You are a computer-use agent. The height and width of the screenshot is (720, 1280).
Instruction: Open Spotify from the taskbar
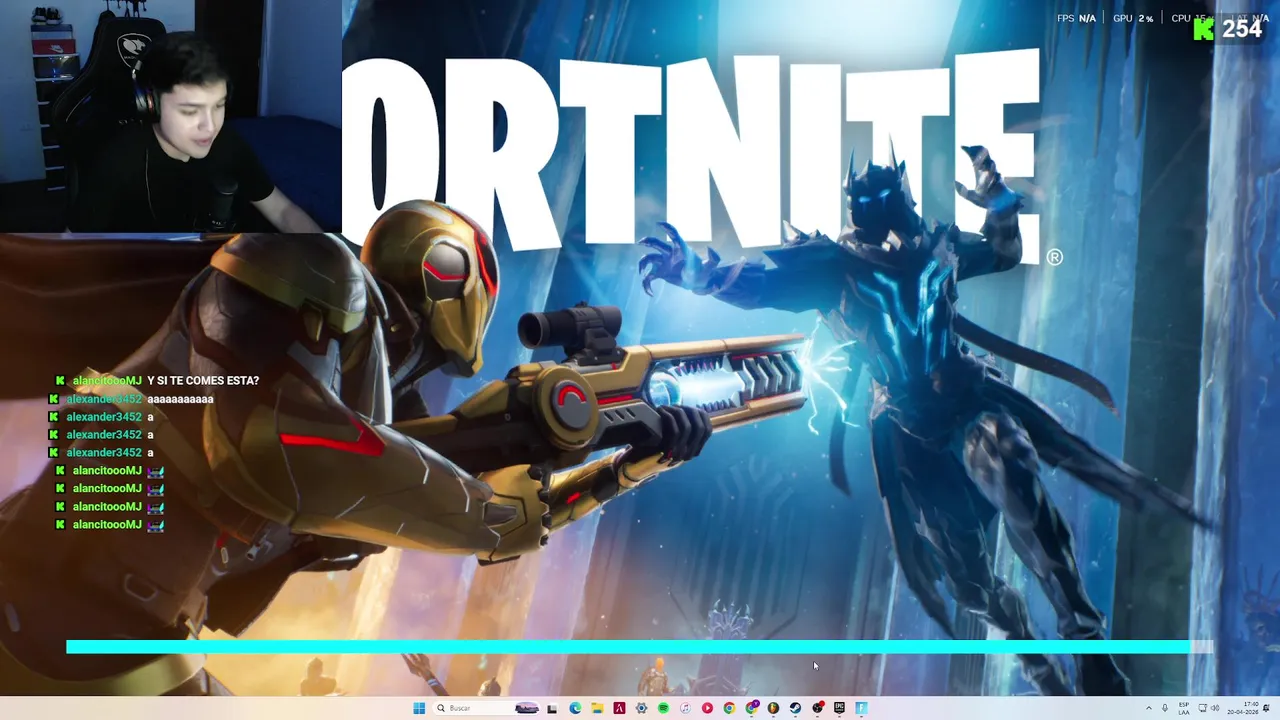point(663,708)
